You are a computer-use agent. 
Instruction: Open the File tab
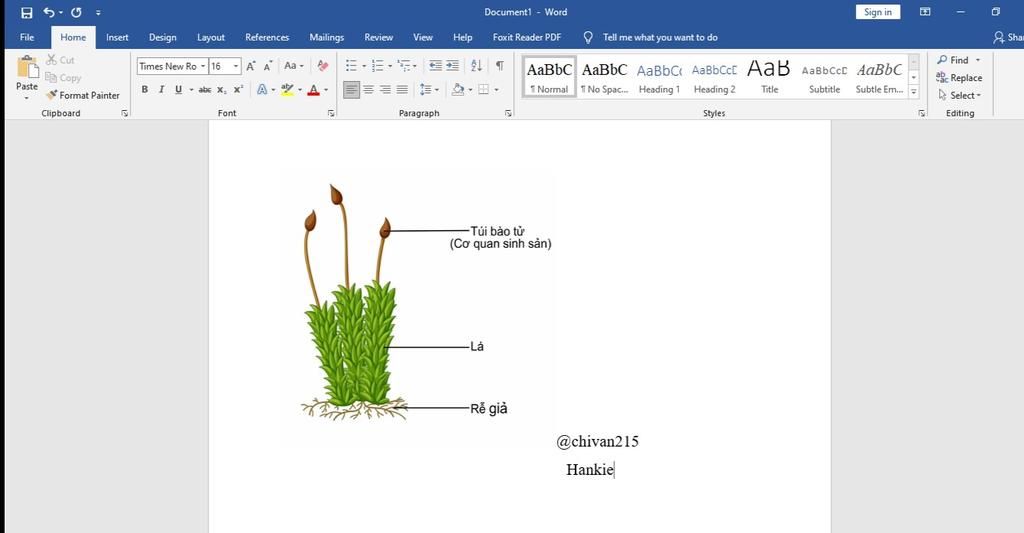[27, 37]
